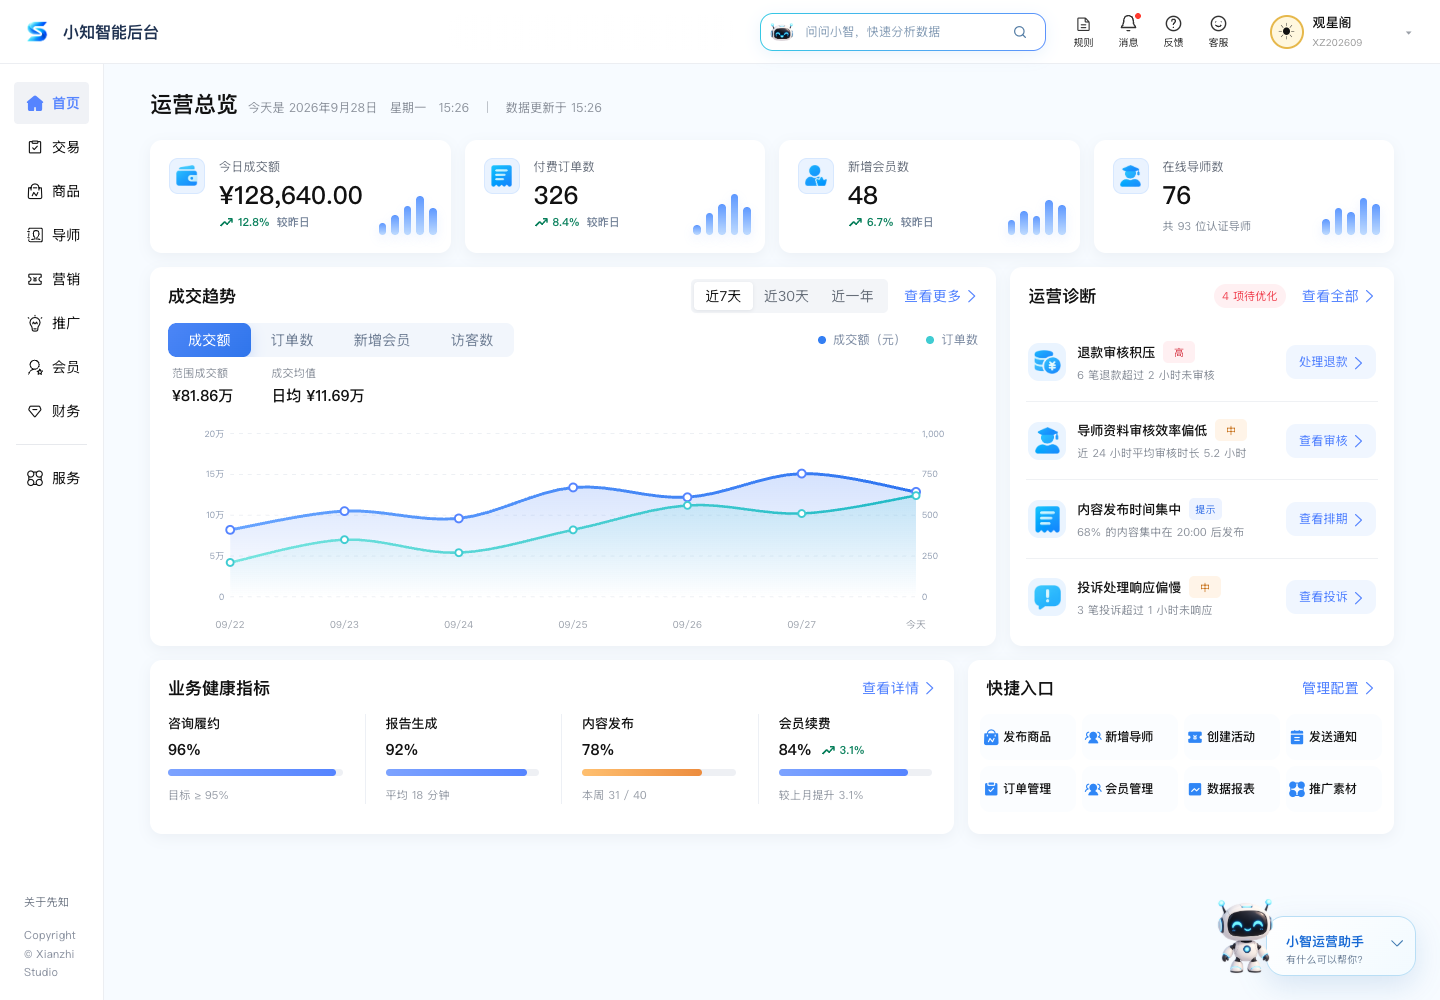The height and width of the screenshot is (1000, 1440).
Task: Open 推广 in the sidebar
Action: 52,323
